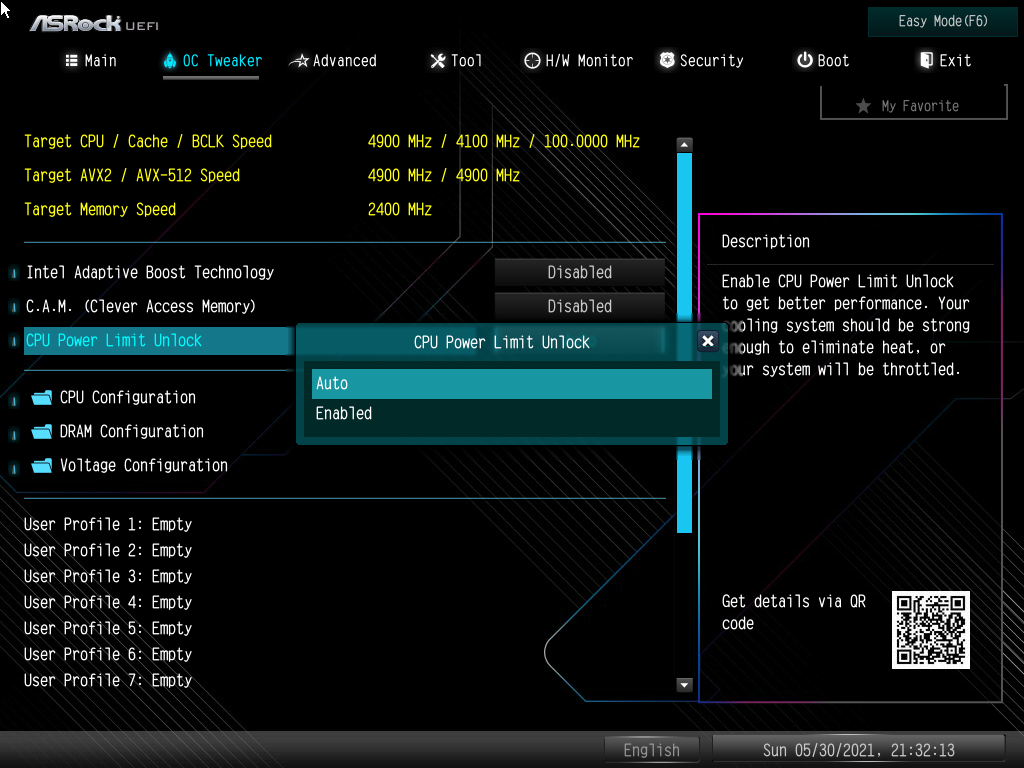Open My Favorite list

point(913,106)
